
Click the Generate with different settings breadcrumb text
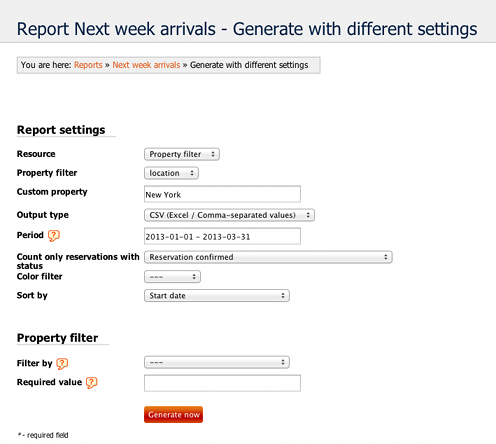pyautogui.click(x=249, y=65)
